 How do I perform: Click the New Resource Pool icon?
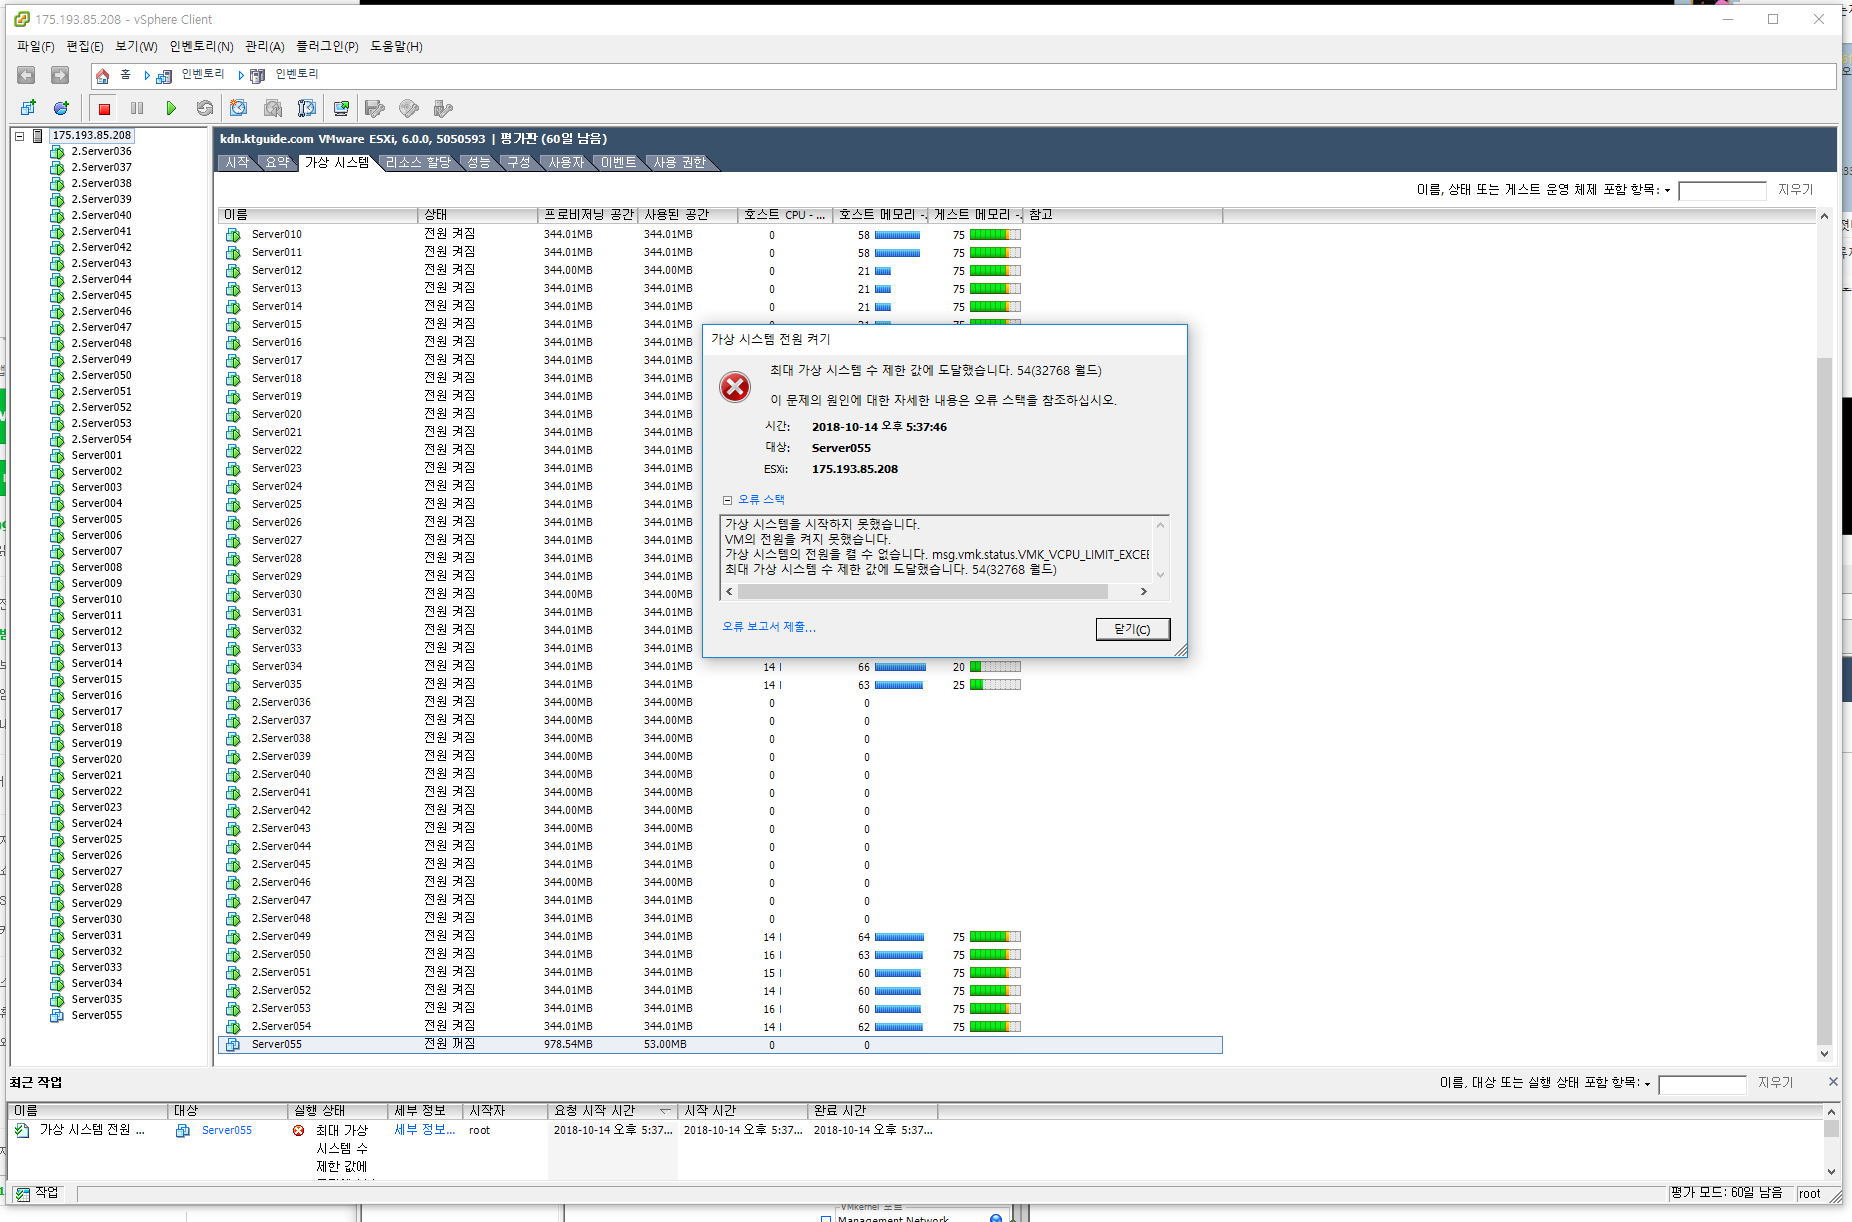pos(61,108)
